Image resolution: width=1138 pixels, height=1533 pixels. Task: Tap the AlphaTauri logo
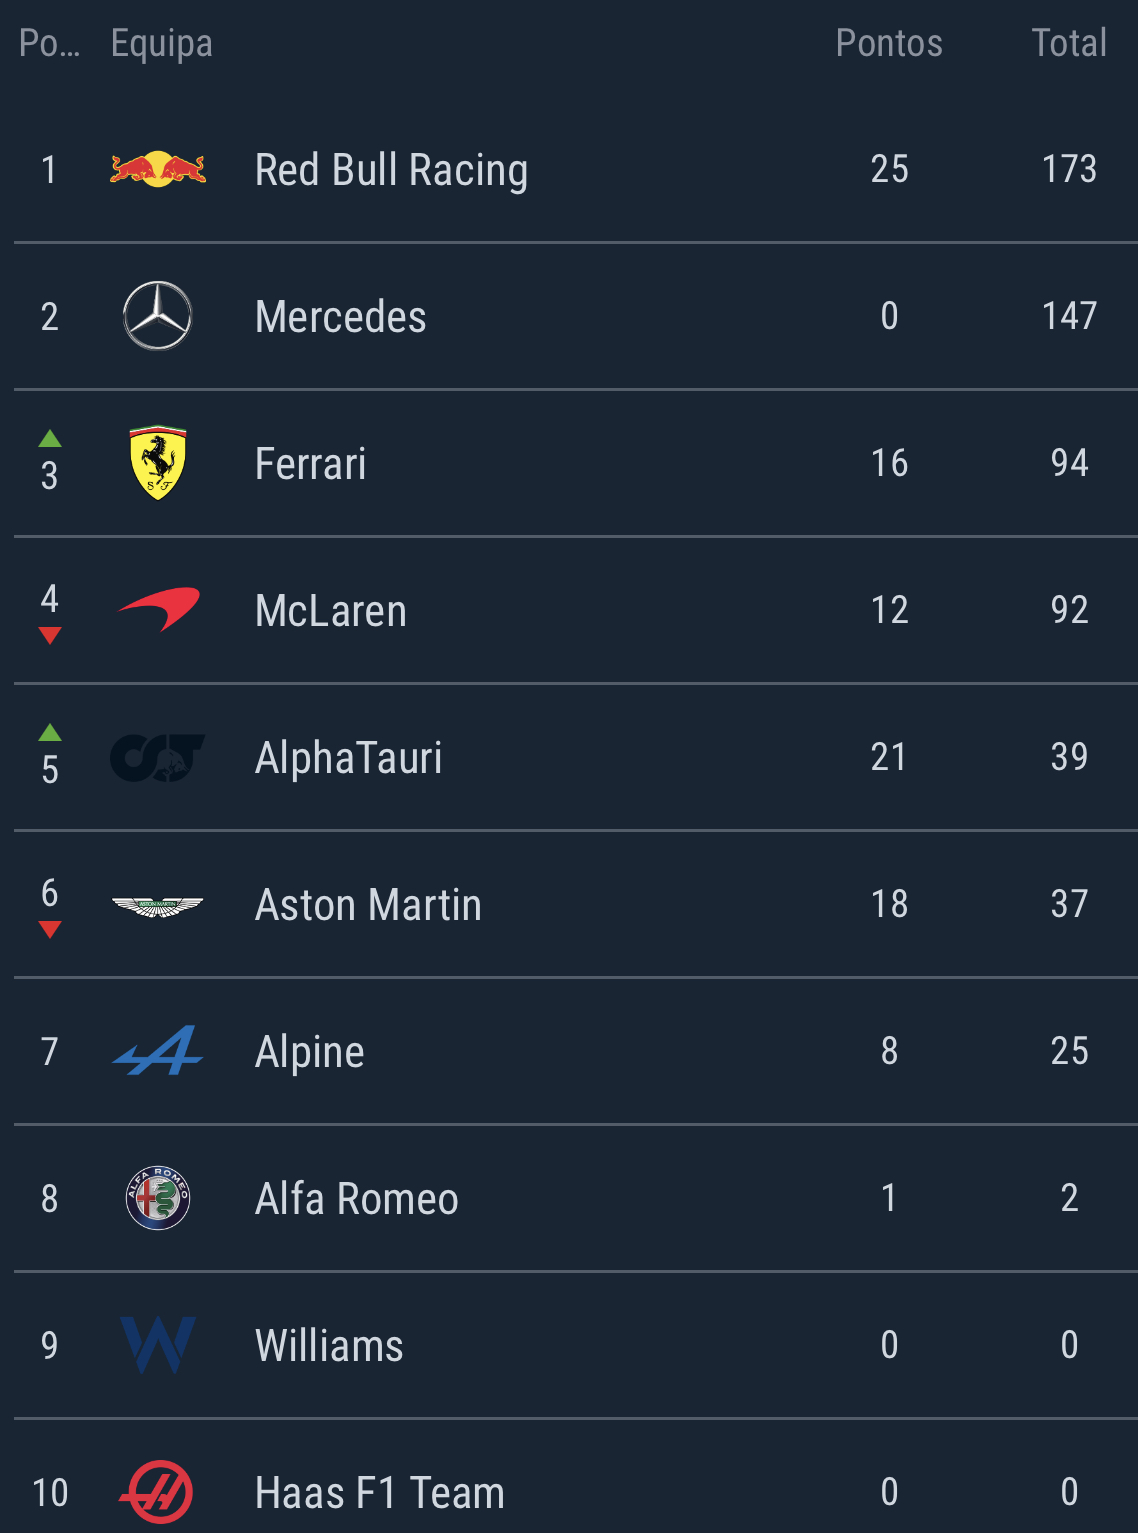point(158,757)
